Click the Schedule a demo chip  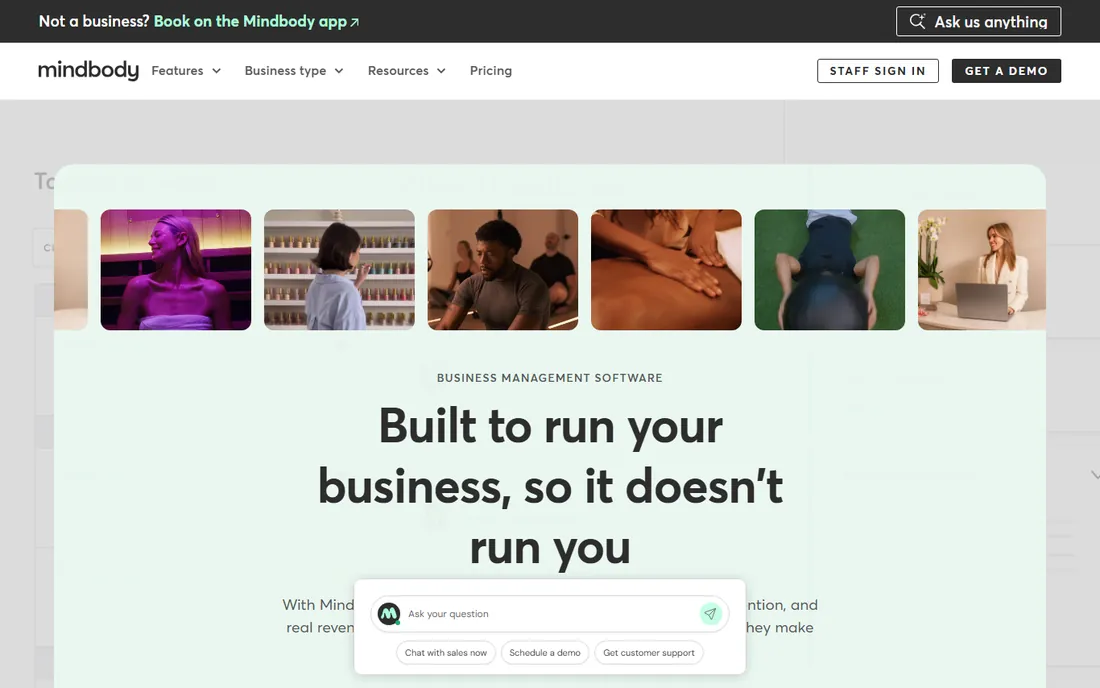pos(545,652)
